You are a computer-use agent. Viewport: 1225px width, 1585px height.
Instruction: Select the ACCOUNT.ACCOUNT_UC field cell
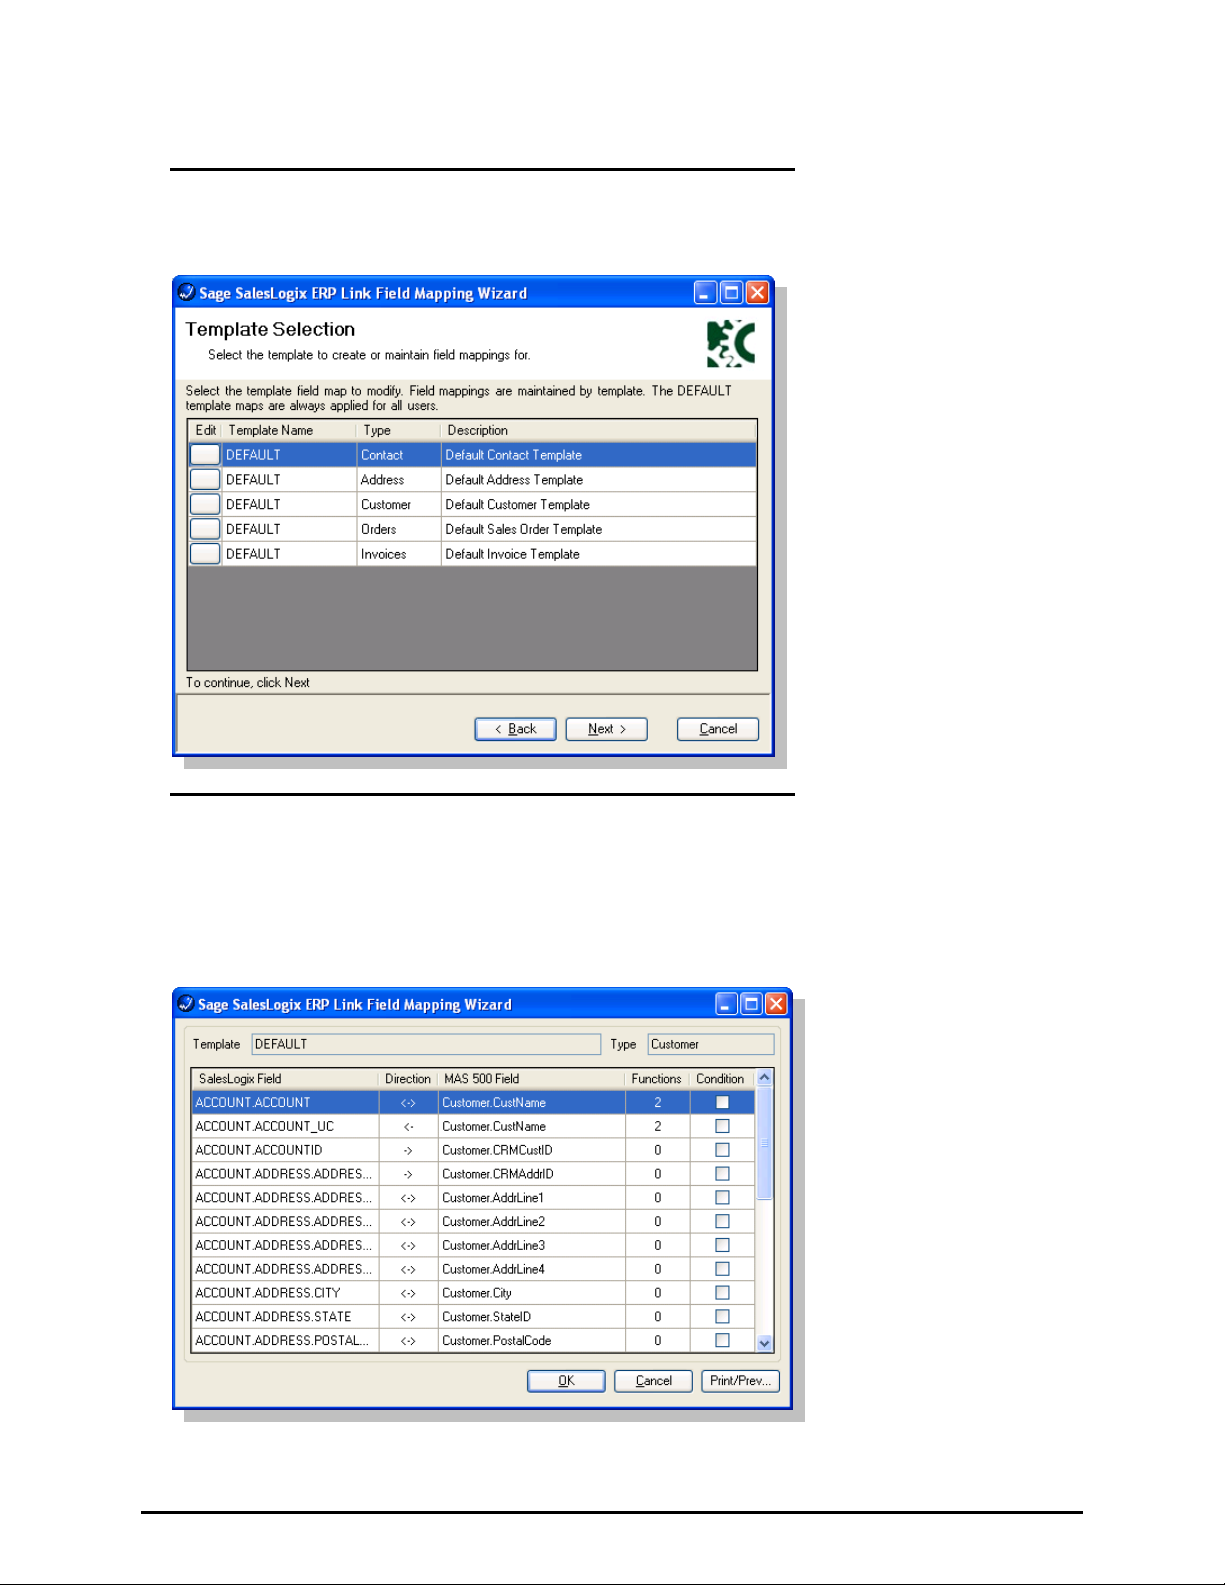pos(285,1126)
